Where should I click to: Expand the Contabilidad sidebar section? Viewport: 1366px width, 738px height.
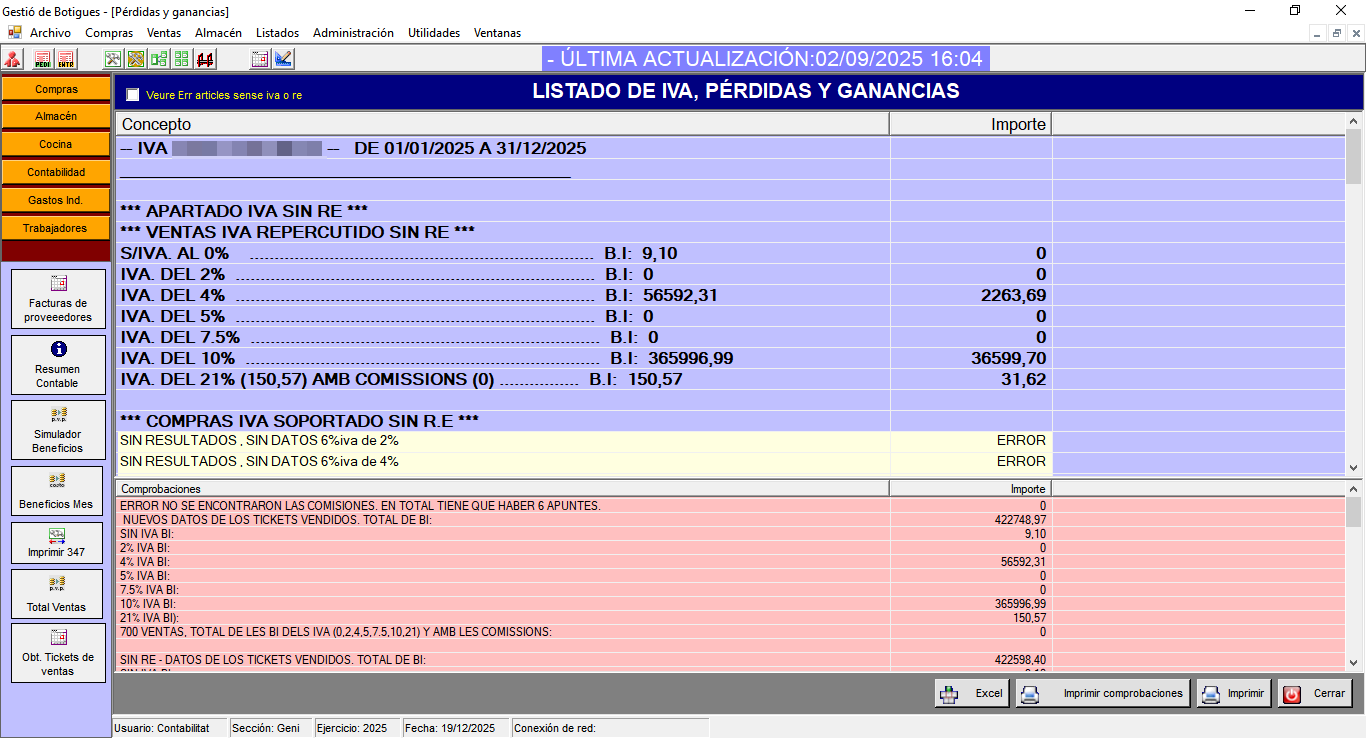pos(56,172)
